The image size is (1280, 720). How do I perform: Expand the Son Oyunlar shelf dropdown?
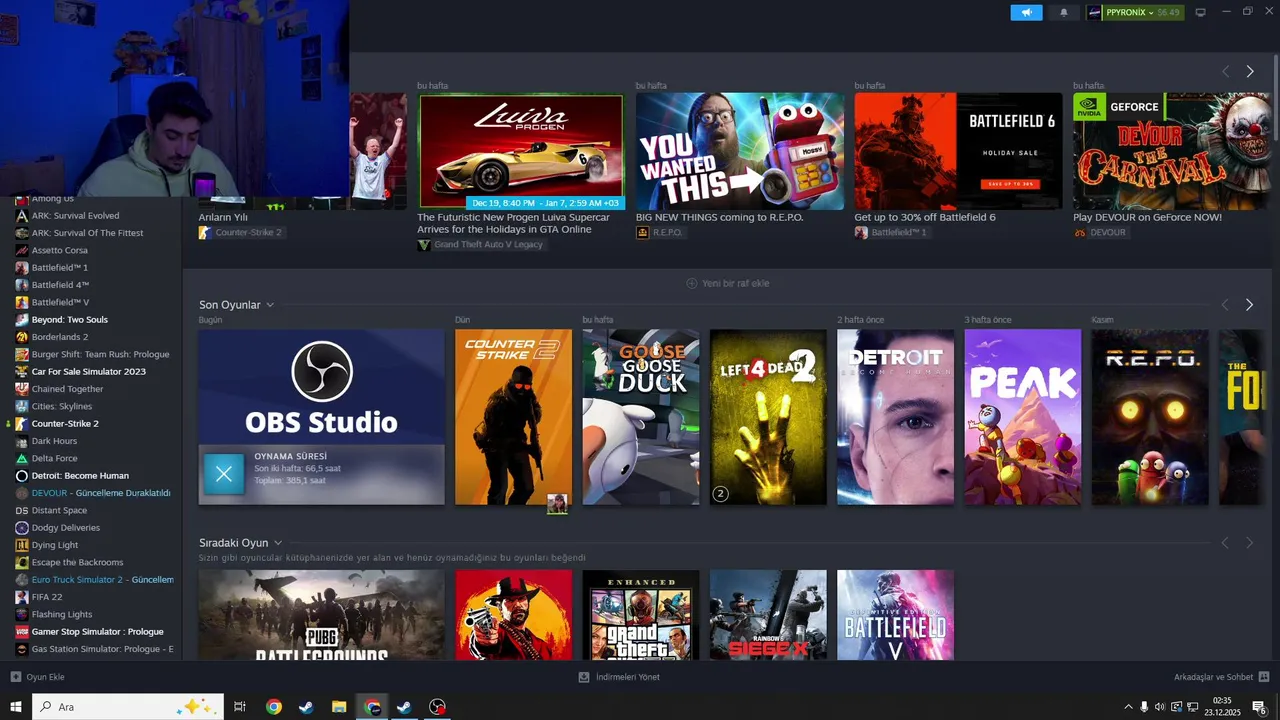[270, 305]
